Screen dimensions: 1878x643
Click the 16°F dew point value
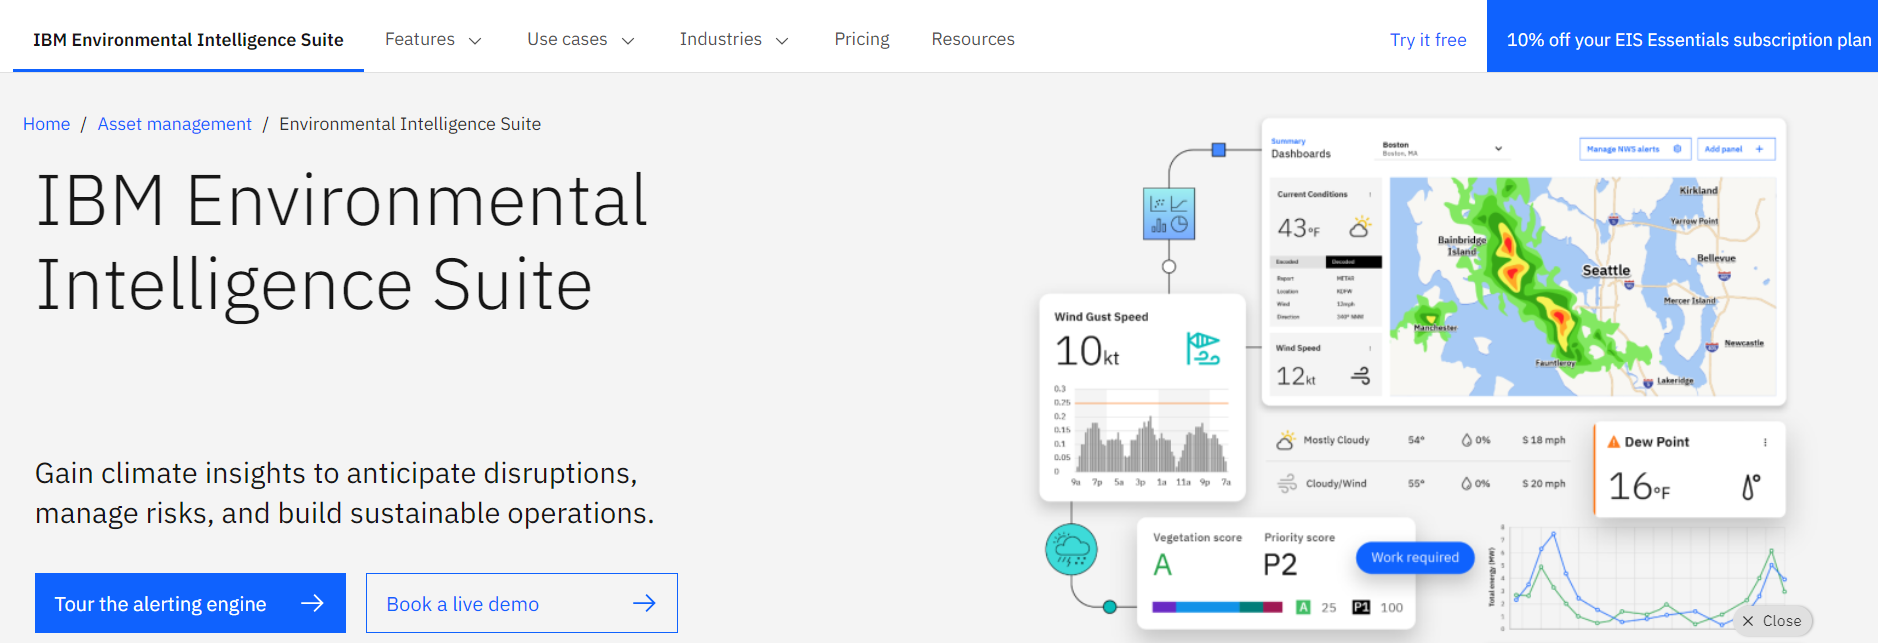[x=1639, y=487]
